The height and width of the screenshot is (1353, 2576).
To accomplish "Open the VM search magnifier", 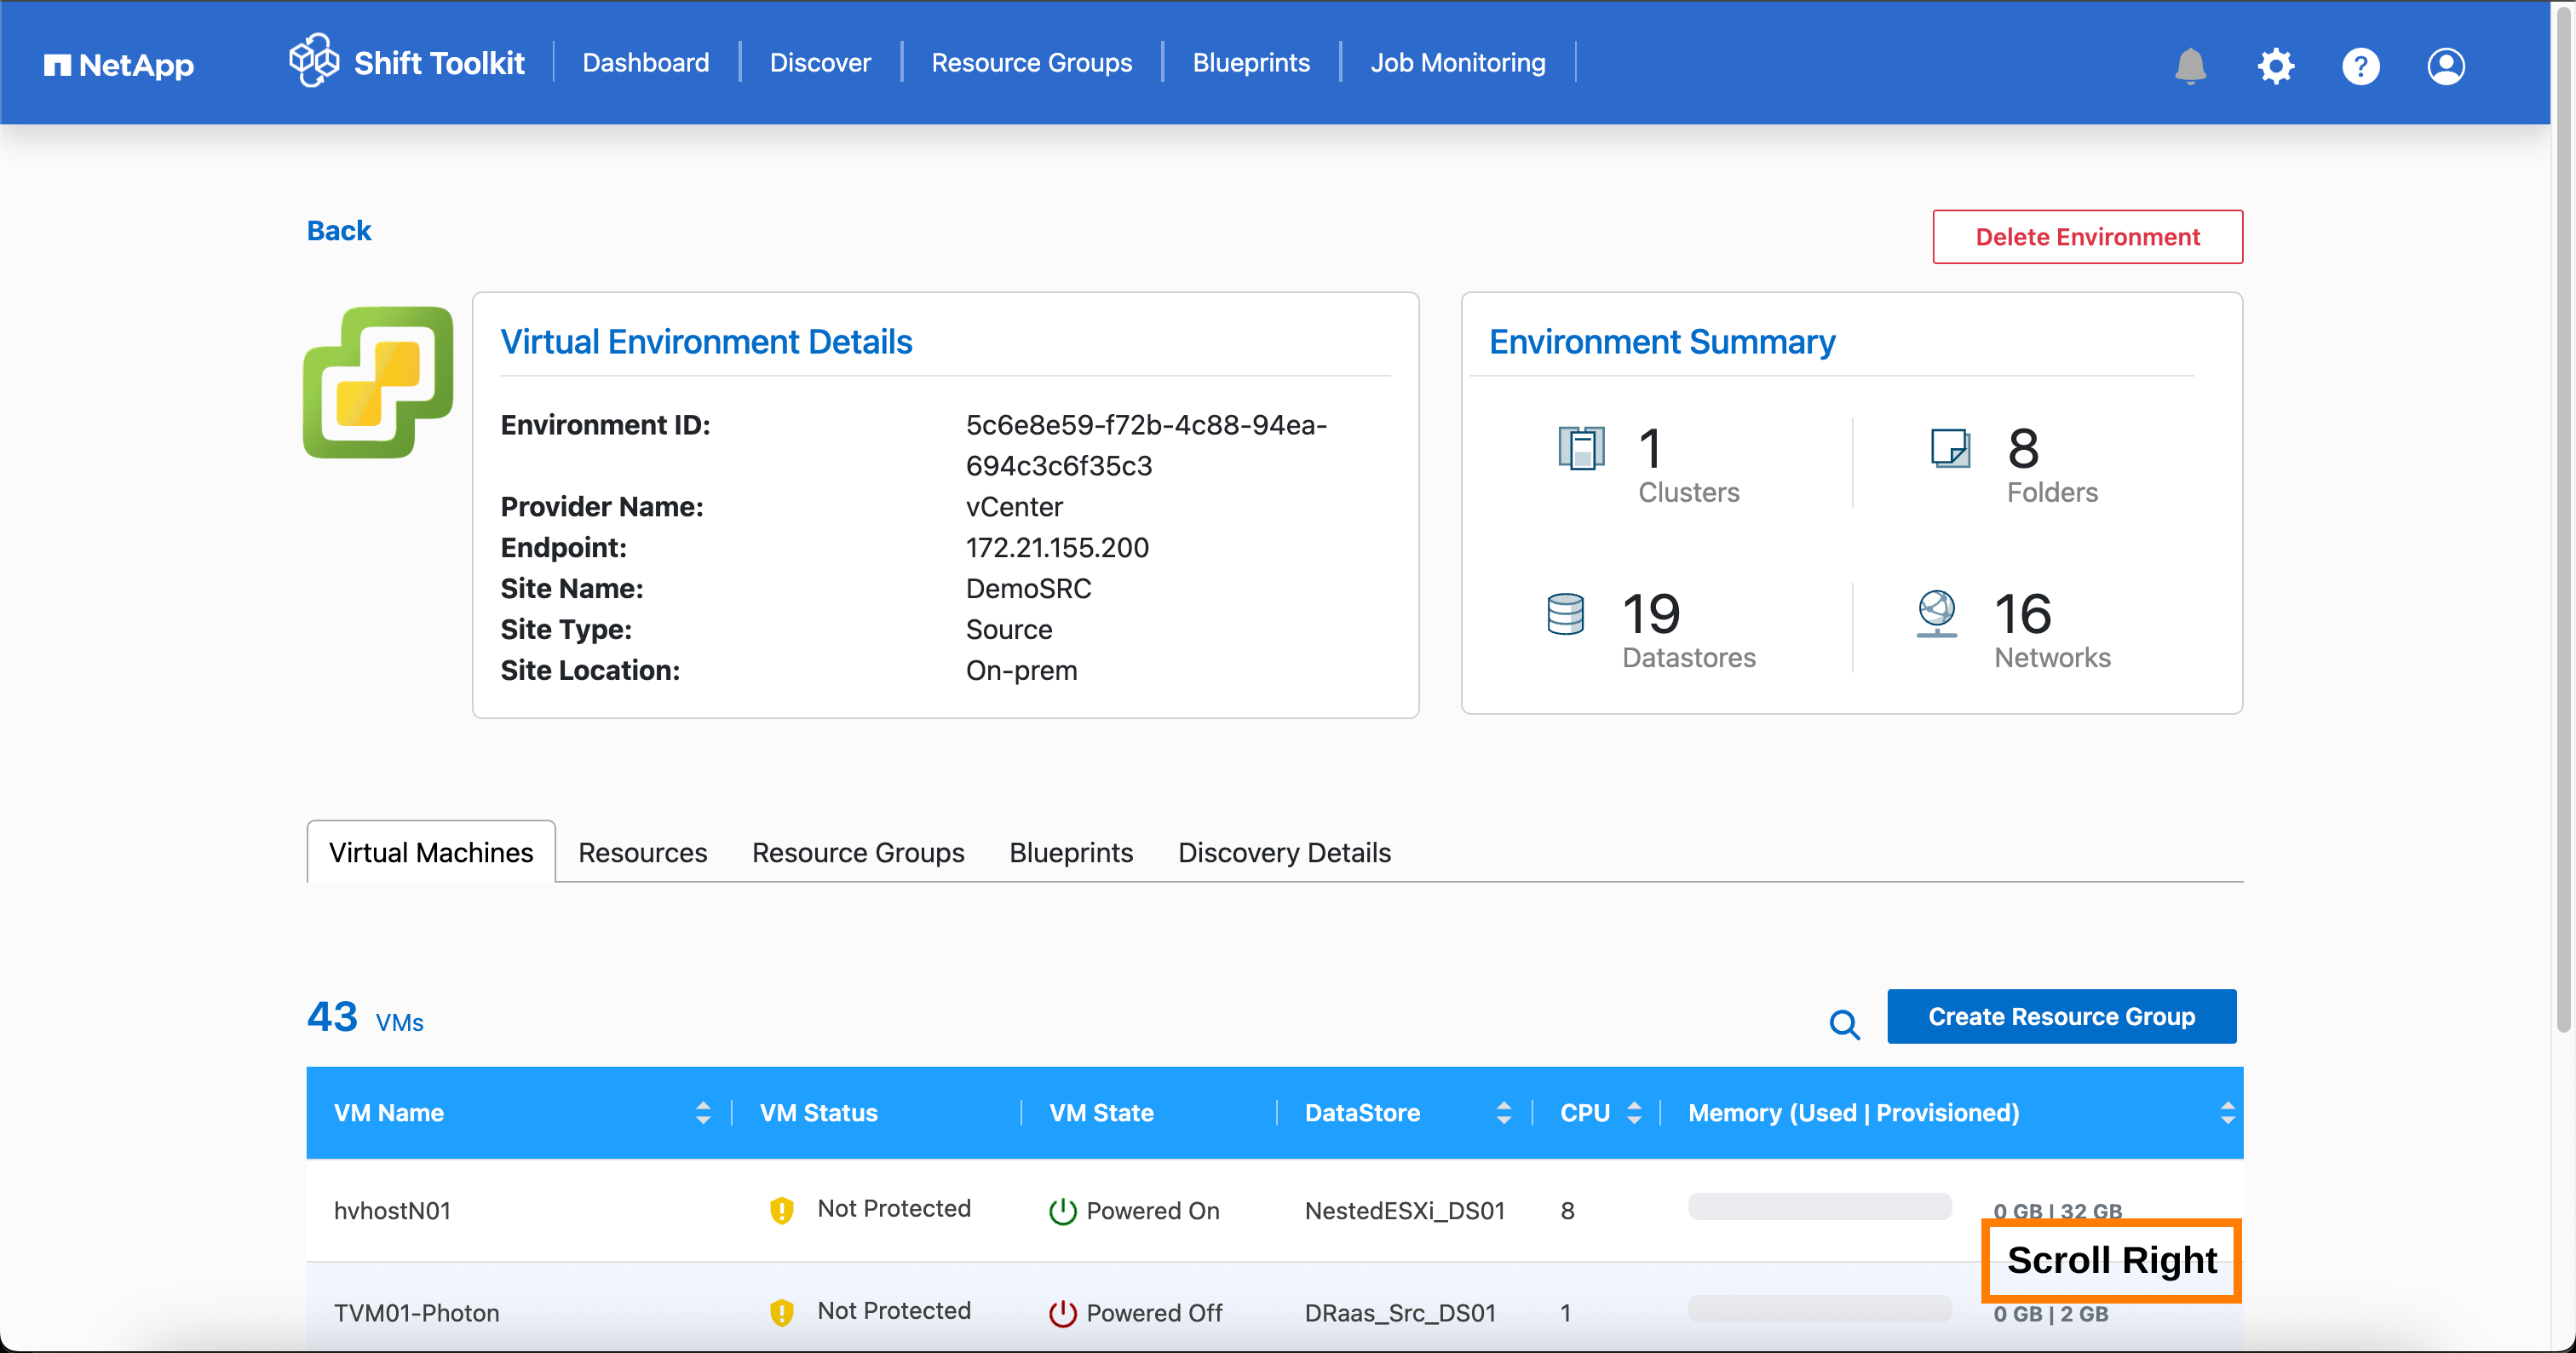I will pos(1844,1024).
